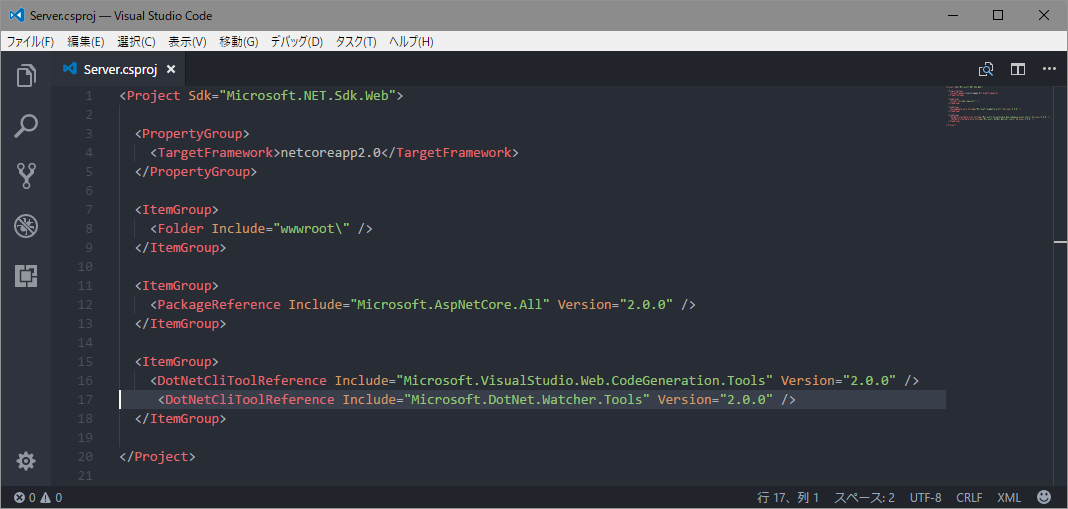Change language mode XML
The width and height of the screenshot is (1068, 509).
point(1009,497)
